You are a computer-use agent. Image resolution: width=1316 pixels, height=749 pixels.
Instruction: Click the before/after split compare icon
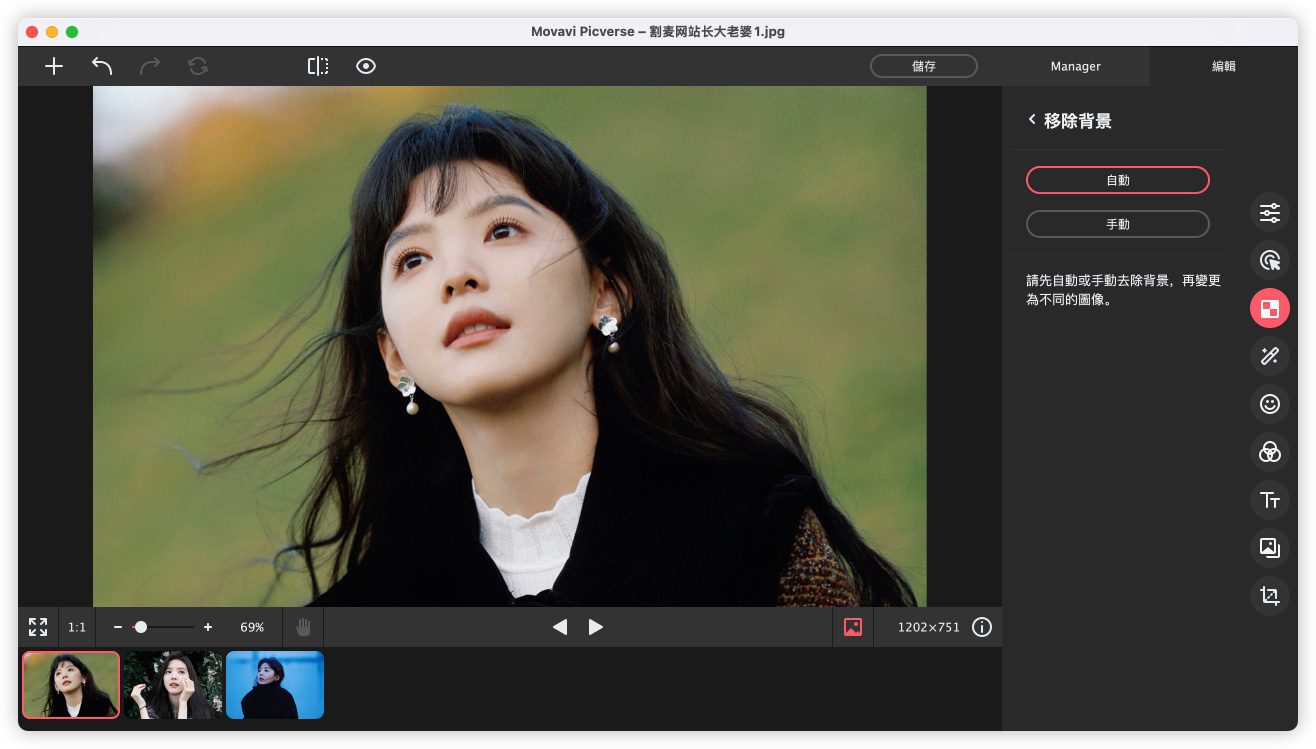(318, 66)
